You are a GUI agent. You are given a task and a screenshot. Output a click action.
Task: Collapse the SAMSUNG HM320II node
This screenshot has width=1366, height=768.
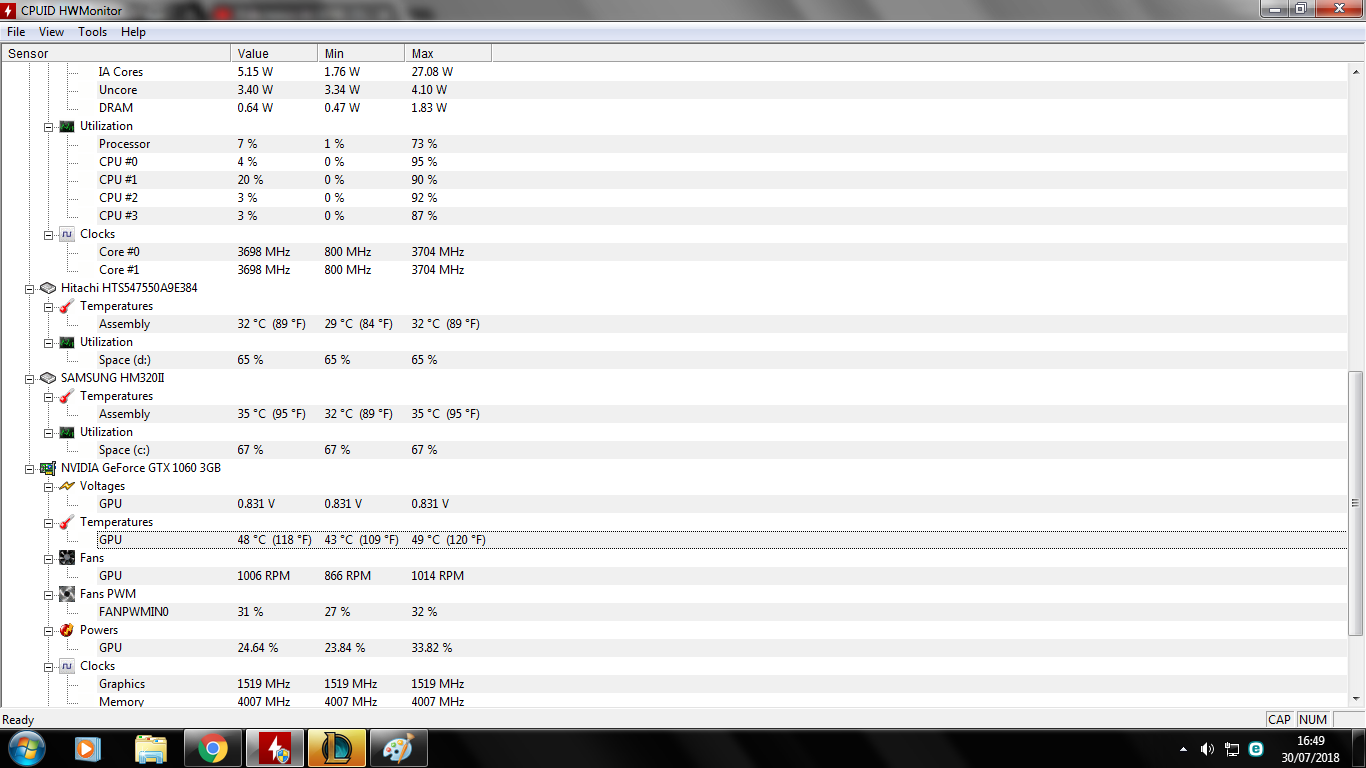[28, 378]
